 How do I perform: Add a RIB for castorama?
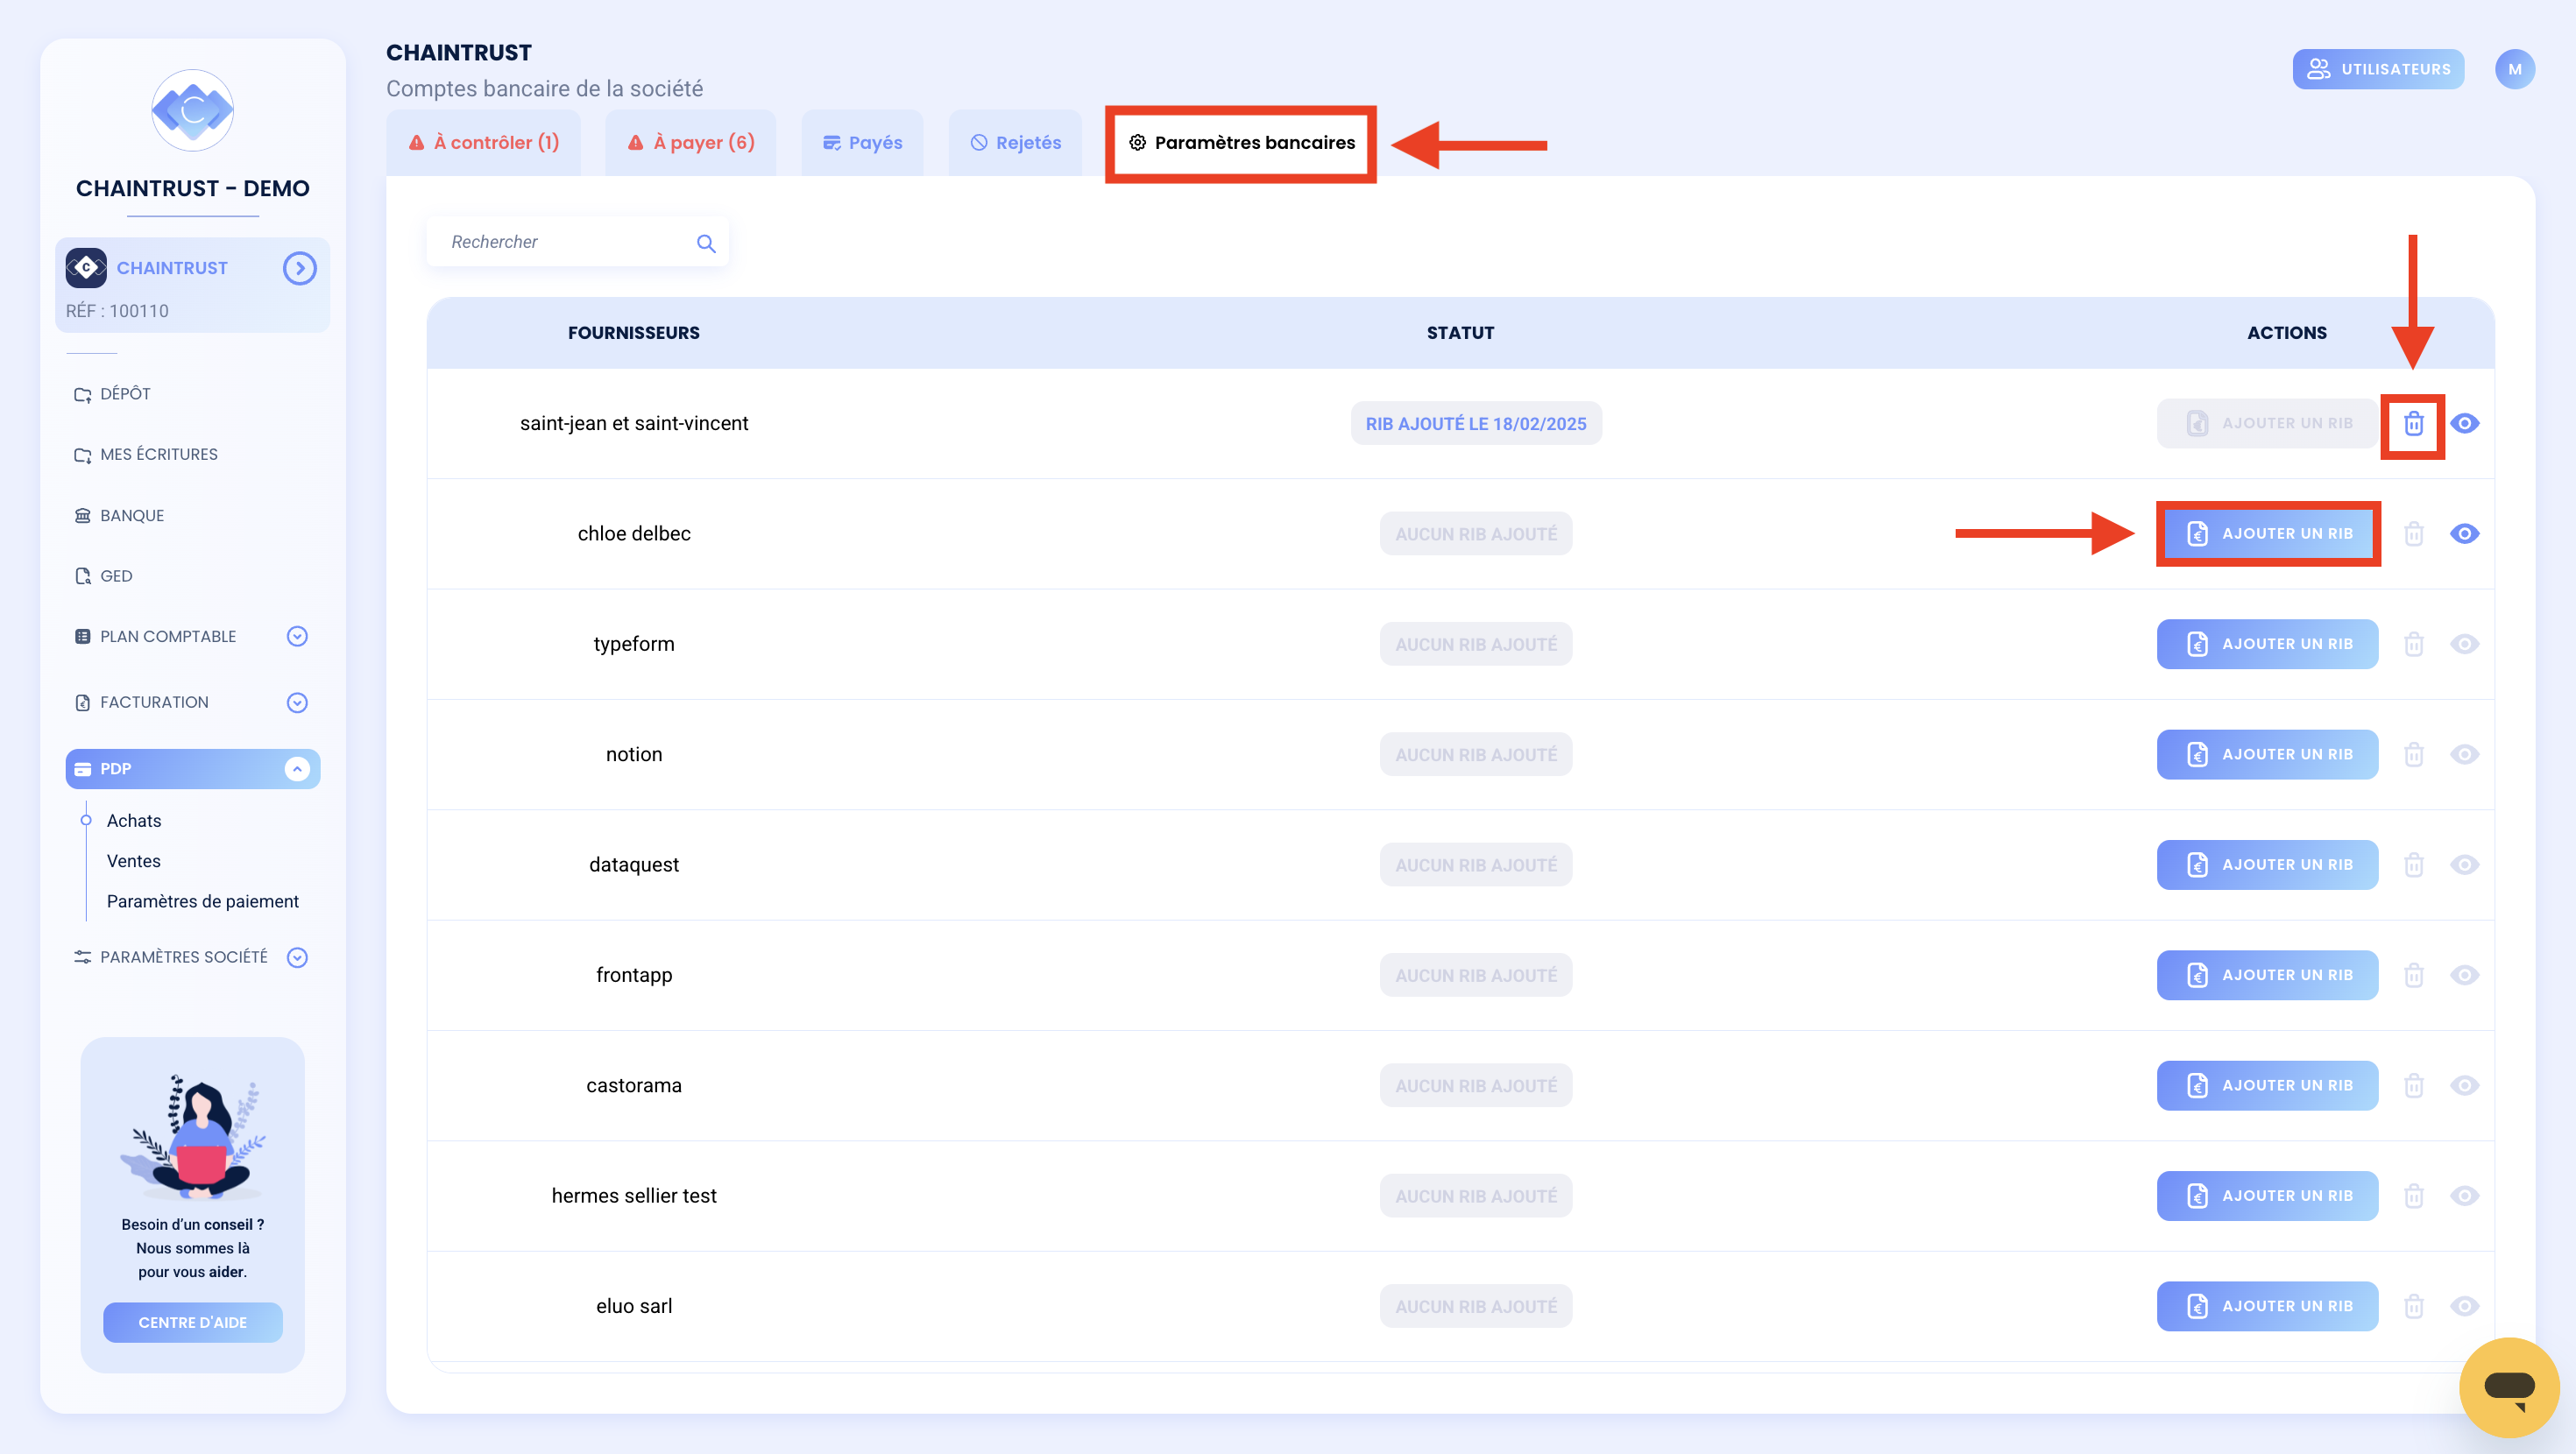click(x=2267, y=1086)
